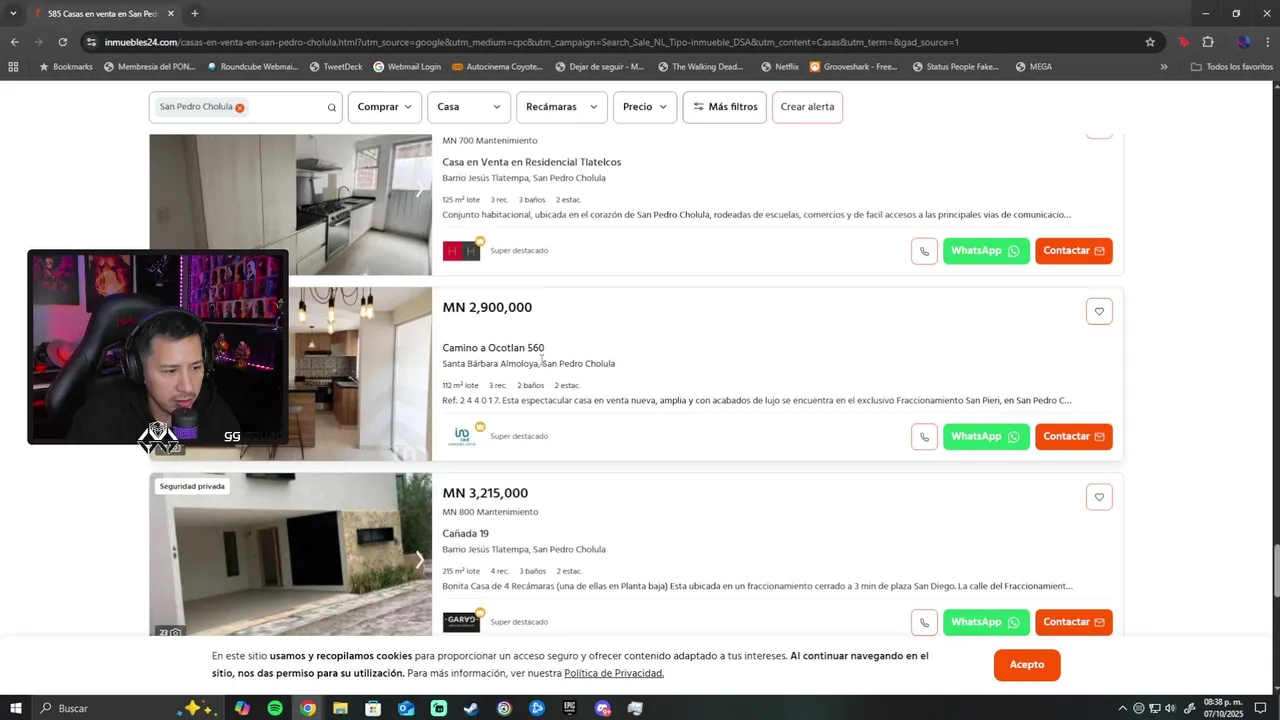Viewport: 1280px width, 720px height.
Task: Open the Chrome menu three dots
Action: 1267,42
